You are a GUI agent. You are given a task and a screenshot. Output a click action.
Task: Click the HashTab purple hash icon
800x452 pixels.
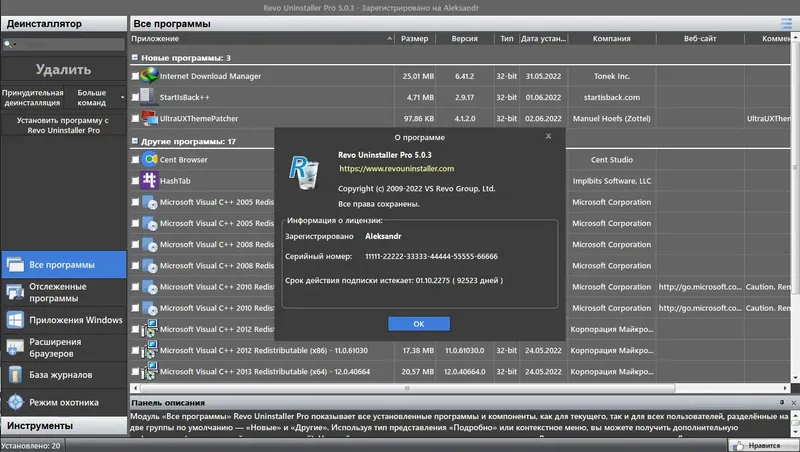tap(149, 181)
